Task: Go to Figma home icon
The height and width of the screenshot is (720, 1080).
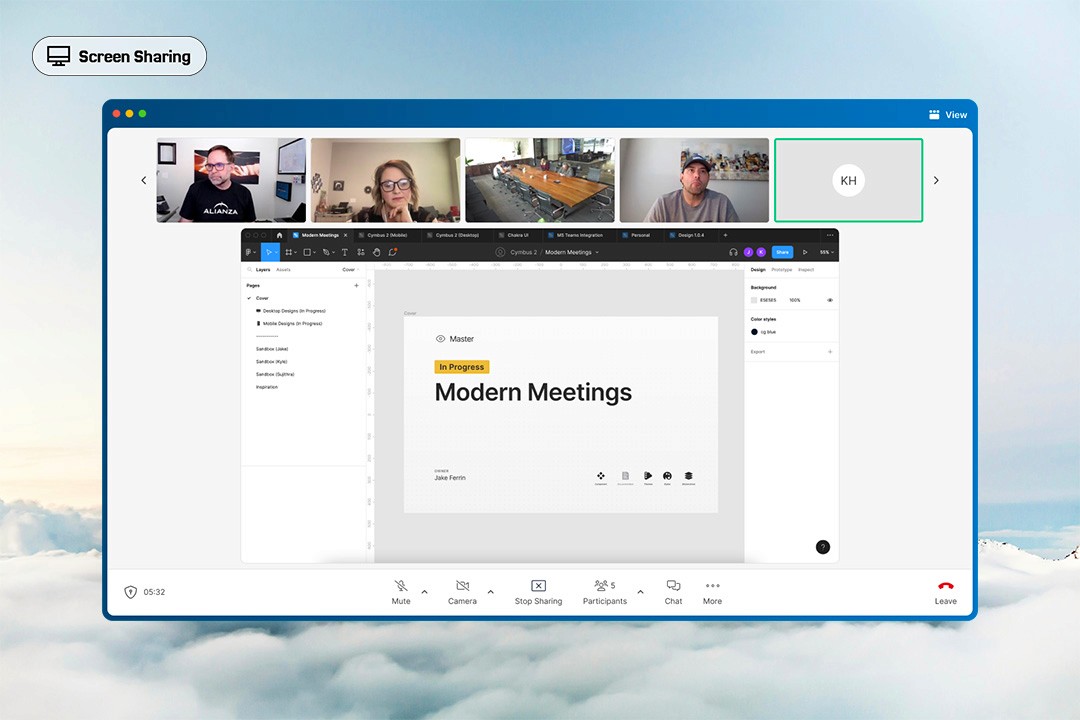Action: [279, 235]
